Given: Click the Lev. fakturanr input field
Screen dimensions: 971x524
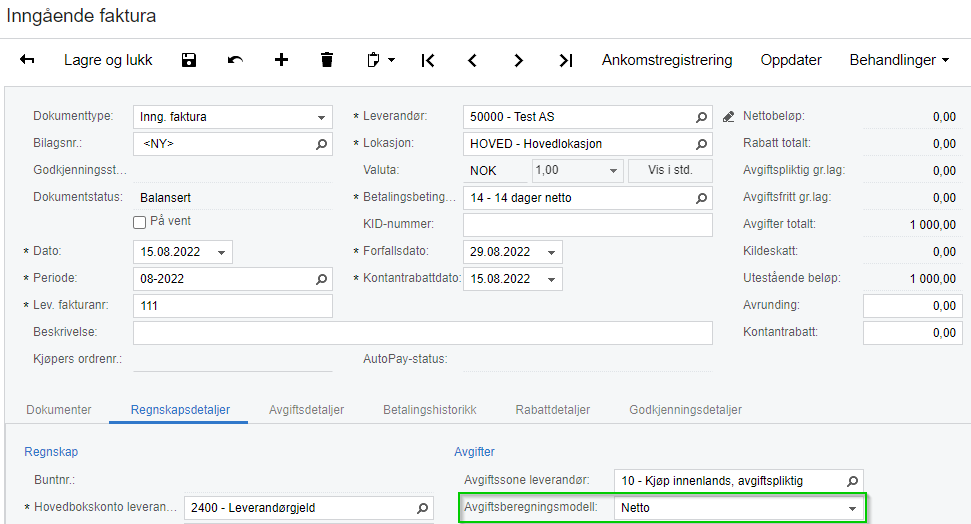Looking at the screenshot, I should pyautogui.click(x=233, y=306).
